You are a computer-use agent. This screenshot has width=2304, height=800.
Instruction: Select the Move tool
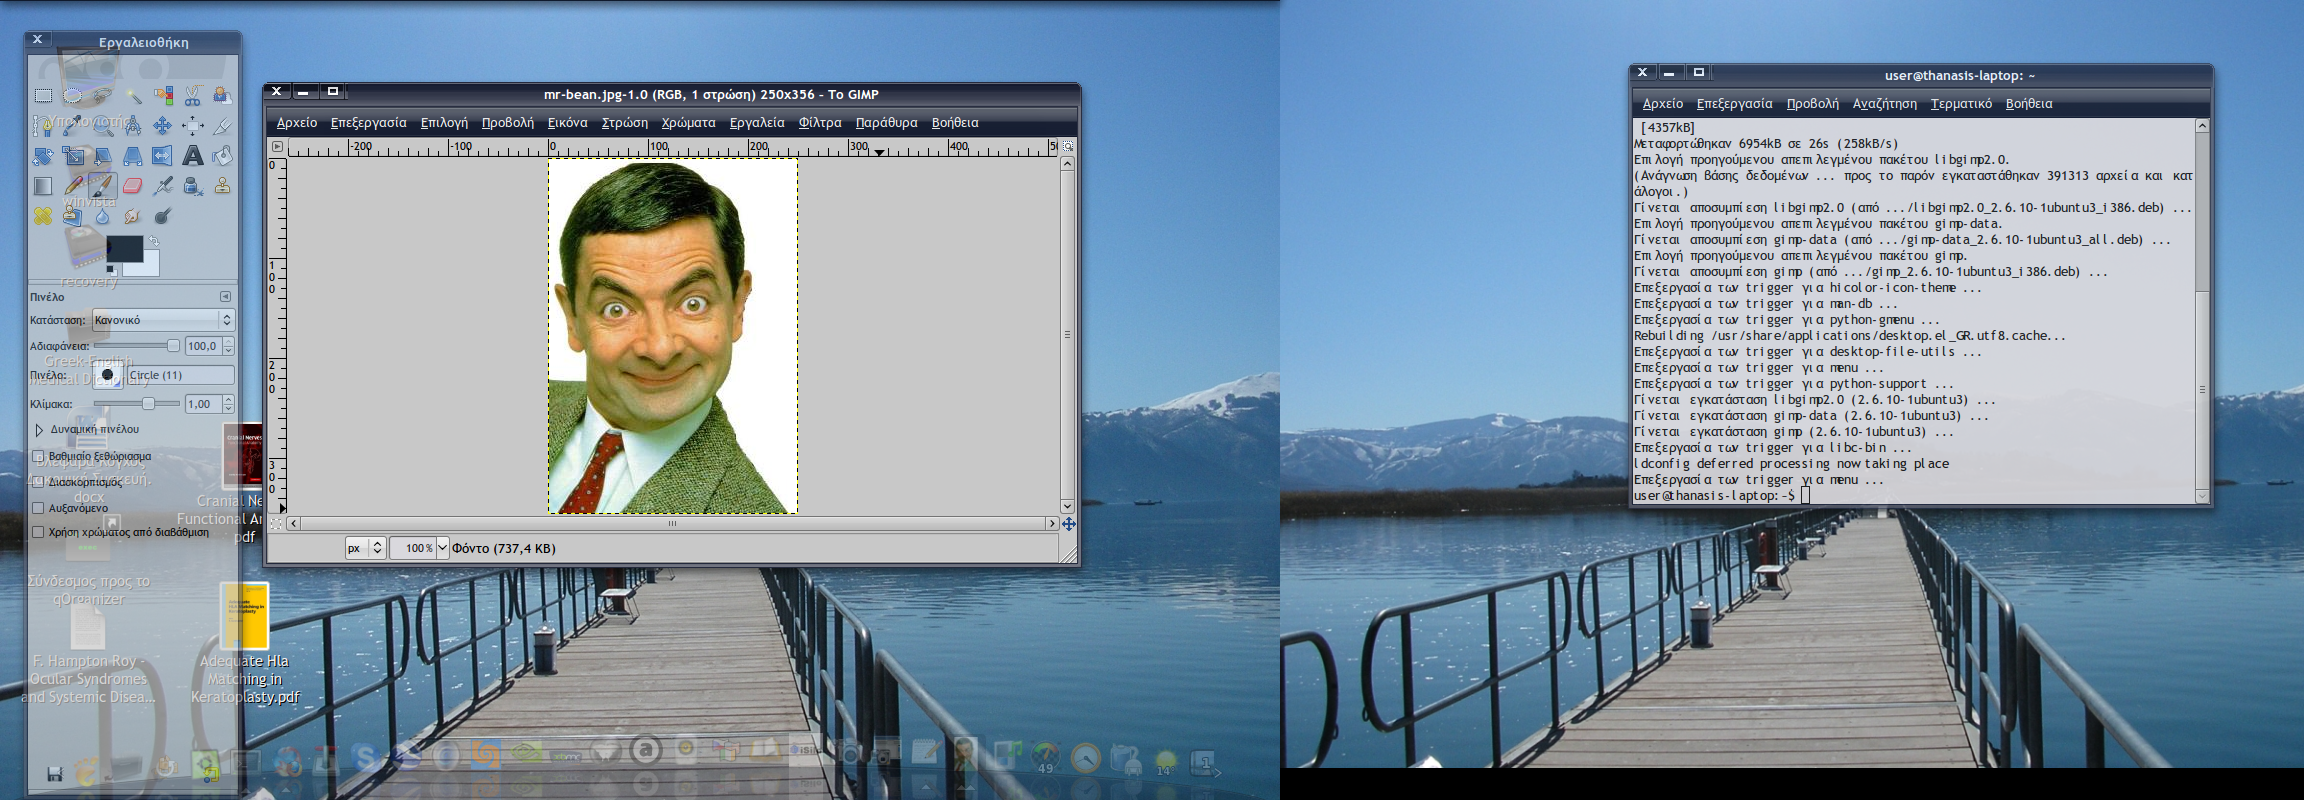click(x=163, y=126)
